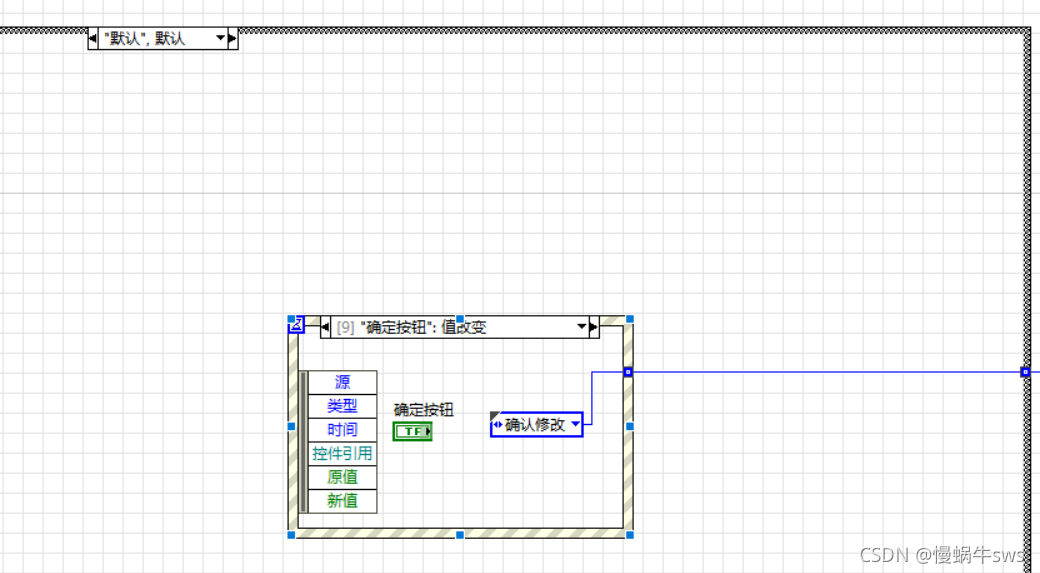The width and height of the screenshot is (1040, 573).
Task: Click the 确定按钮 boolean TF terminal
Action: tap(412, 431)
